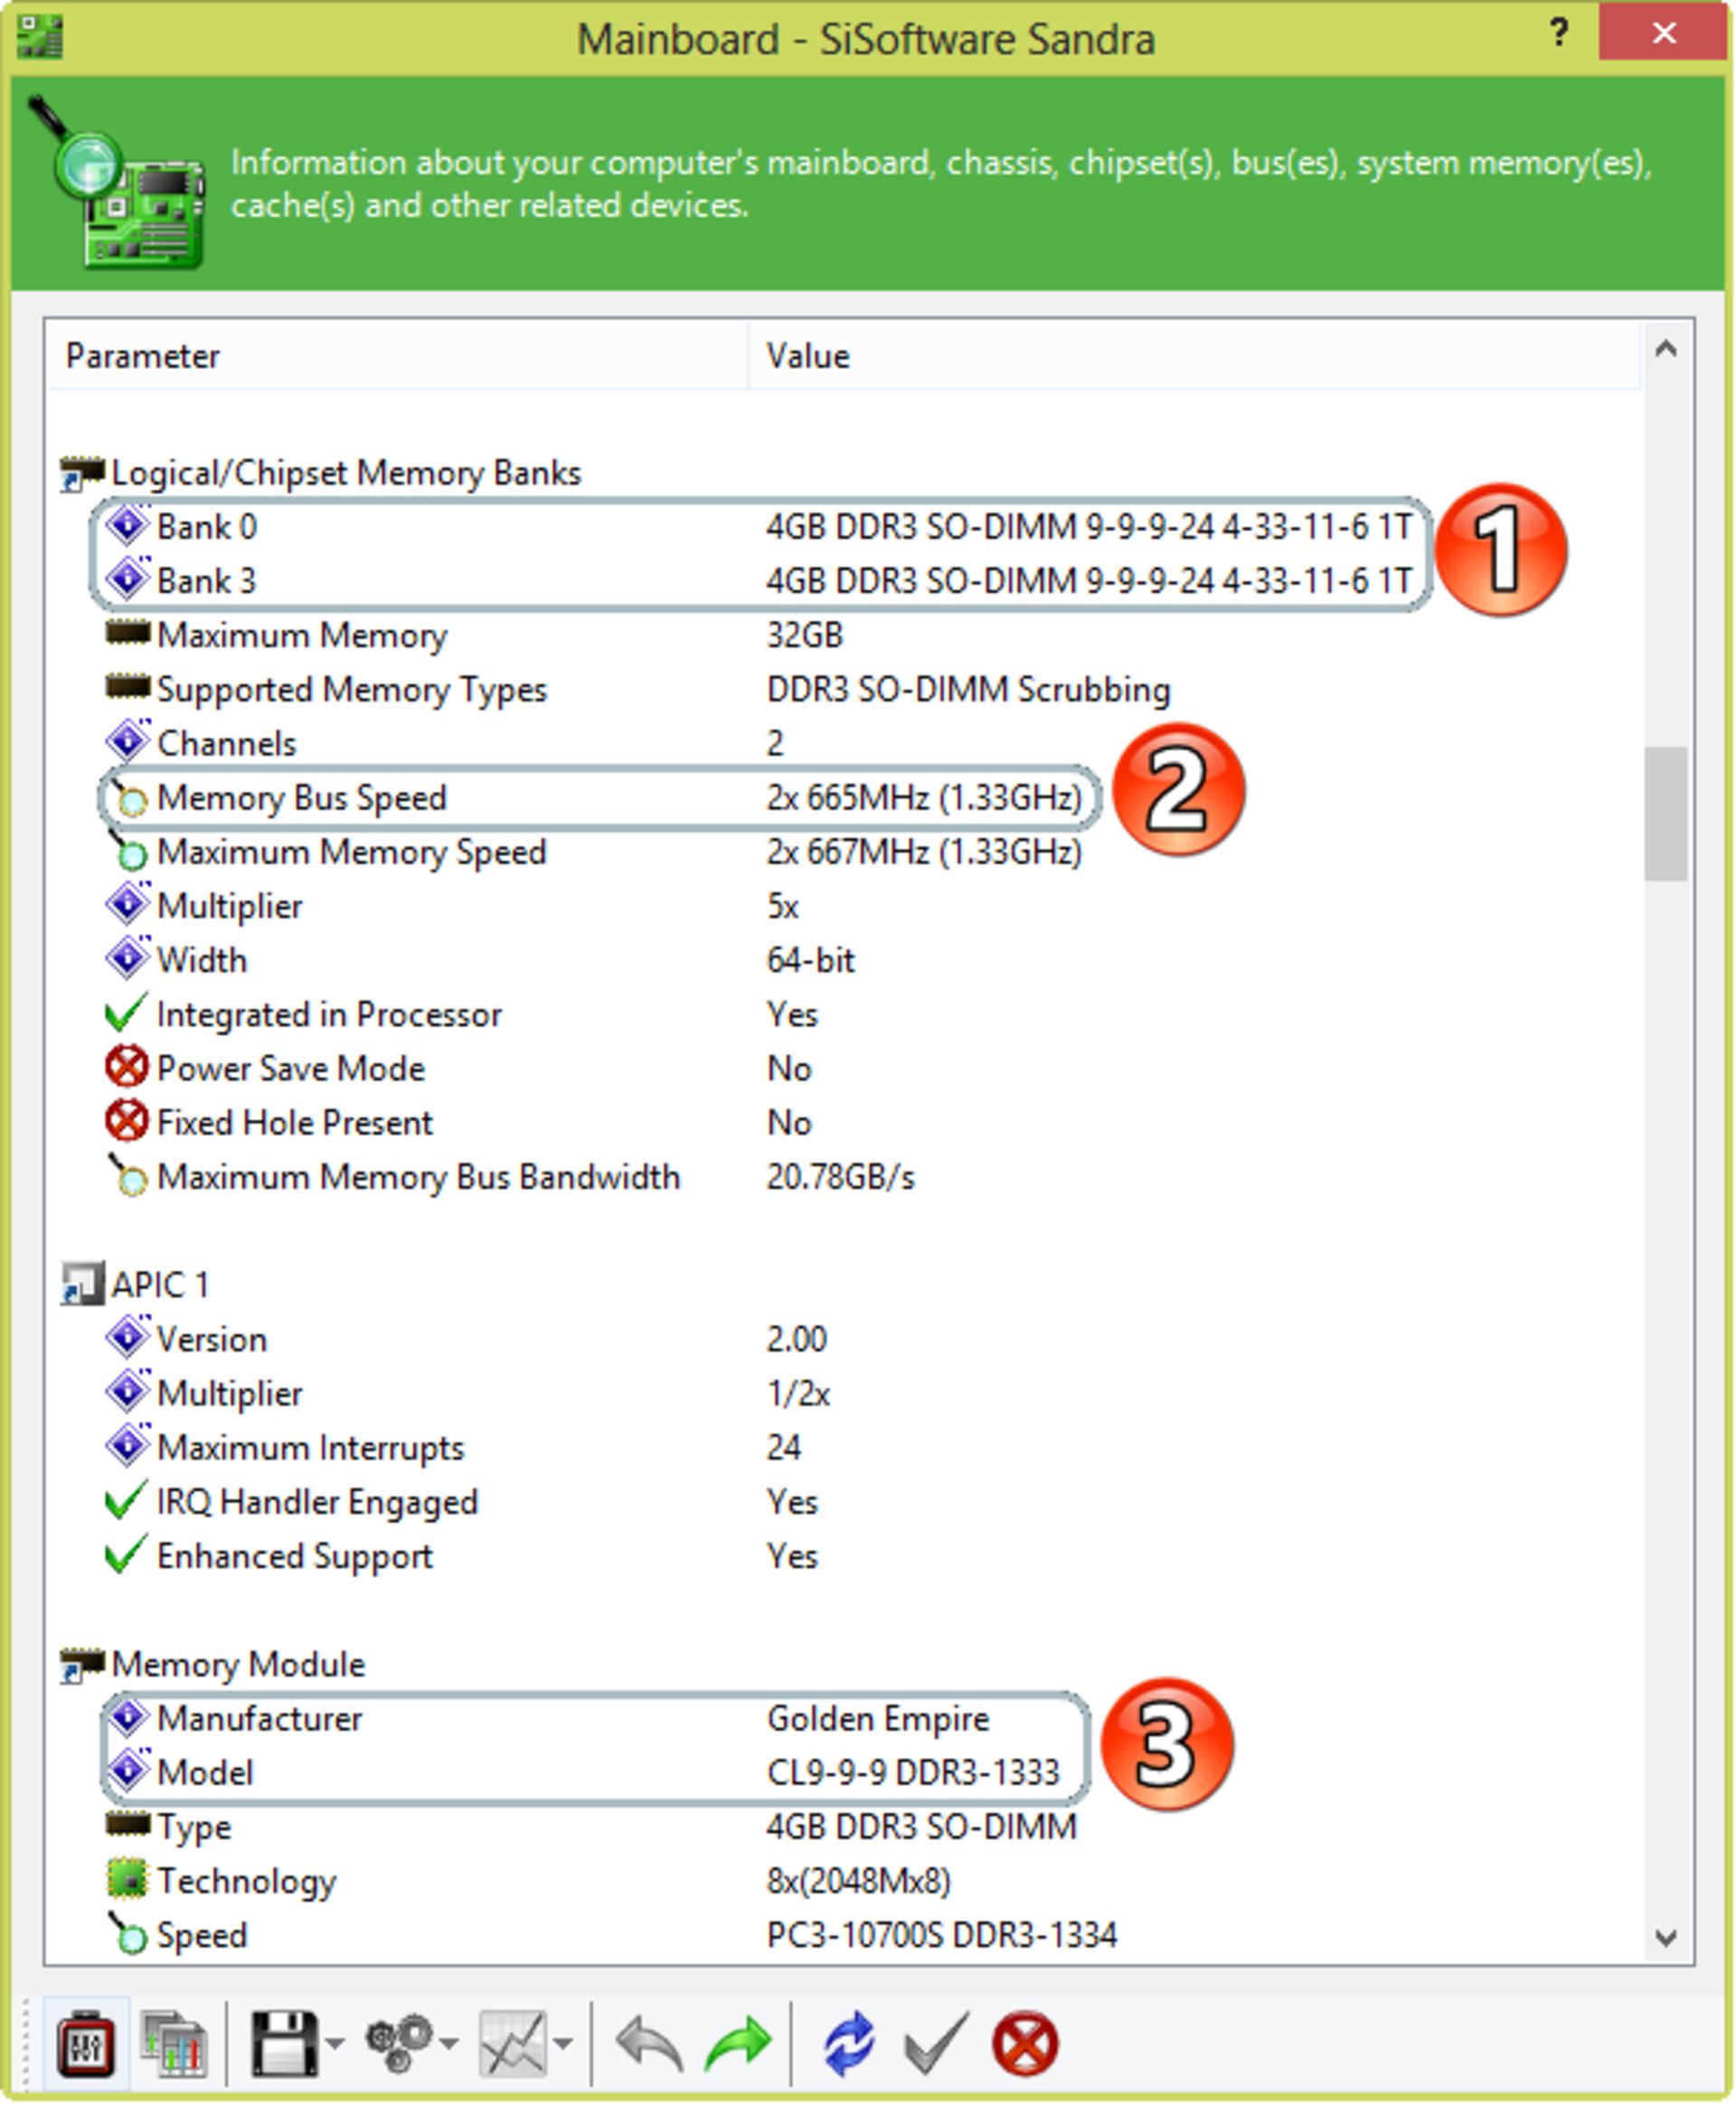Click the Parameter column header
1736x2104 pixels.
pyautogui.click(x=396, y=356)
